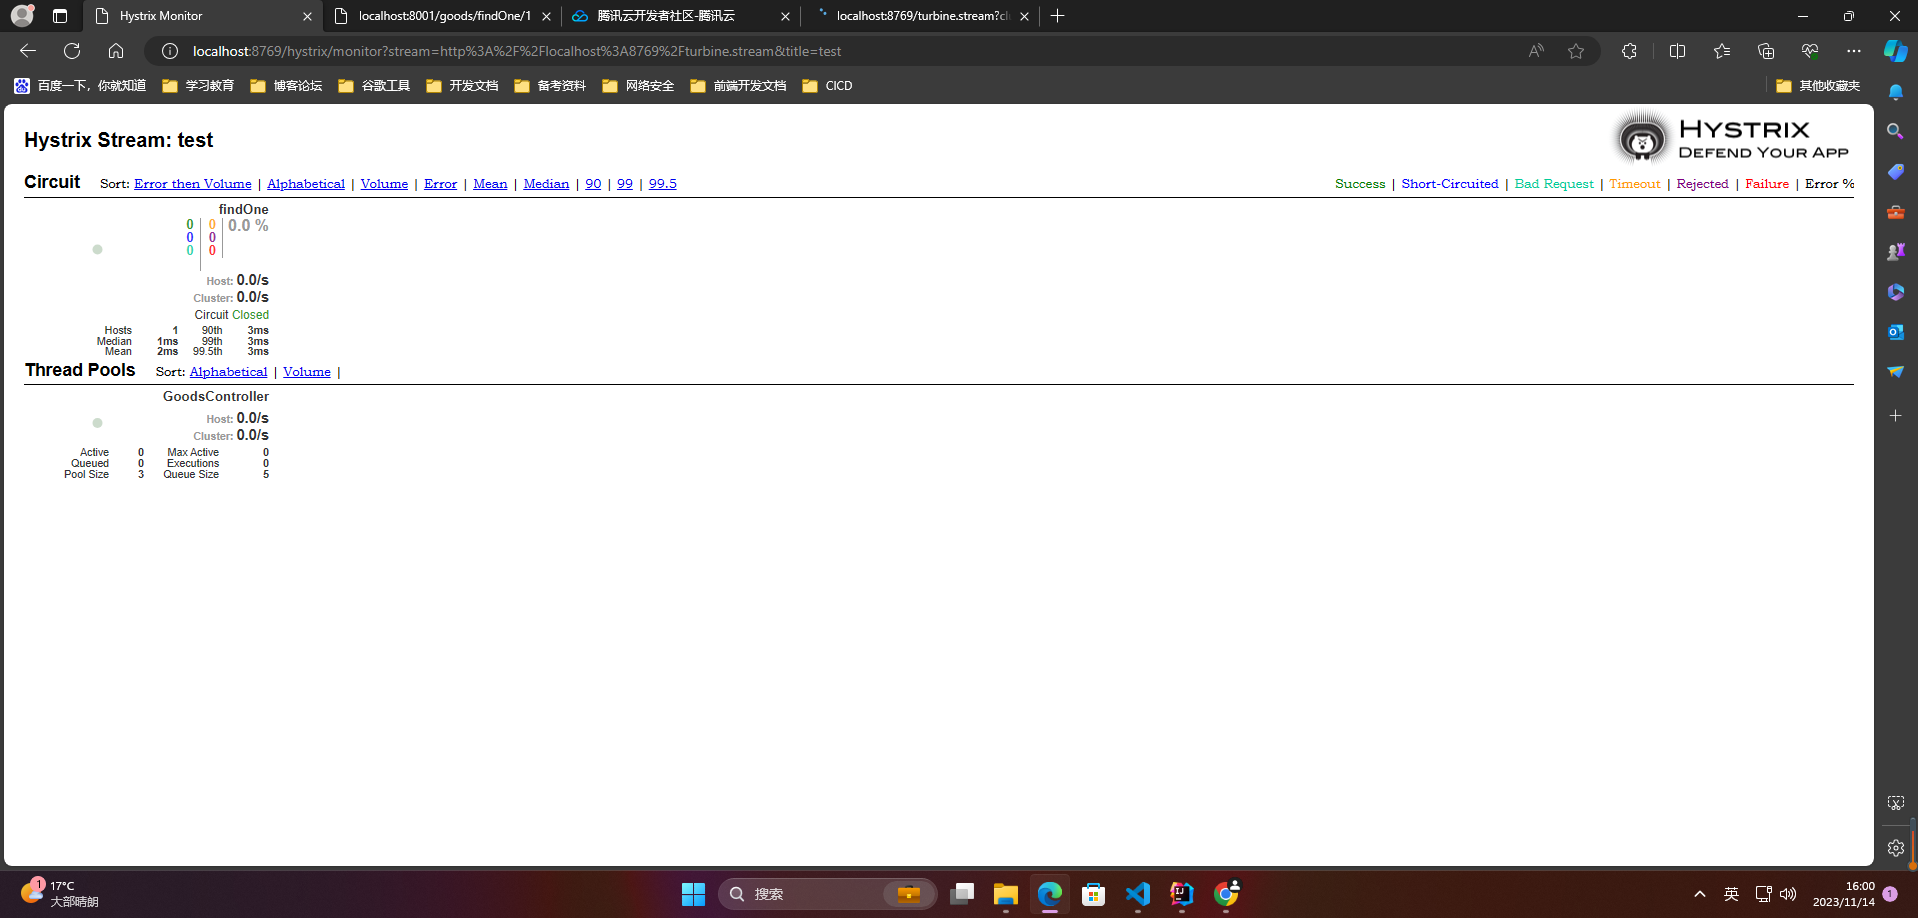Open the 谷歌工具 bookmark folder

pyautogui.click(x=374, y=86)
